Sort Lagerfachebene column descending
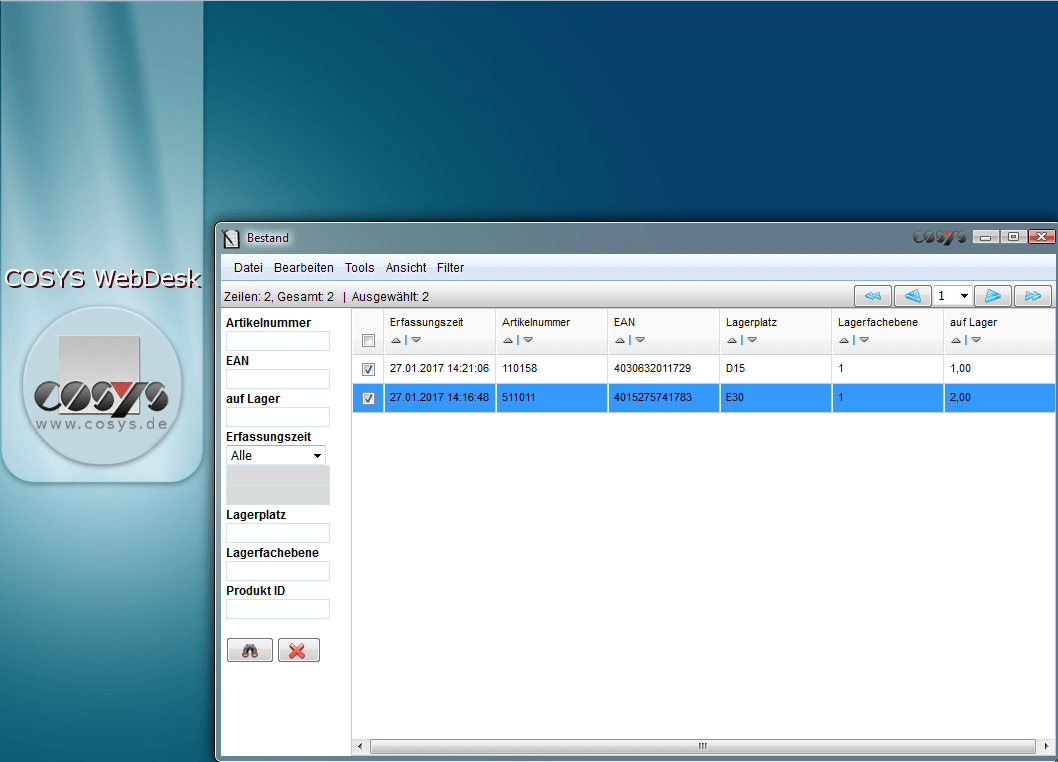 pyautogui.click(x=864, y=340)
